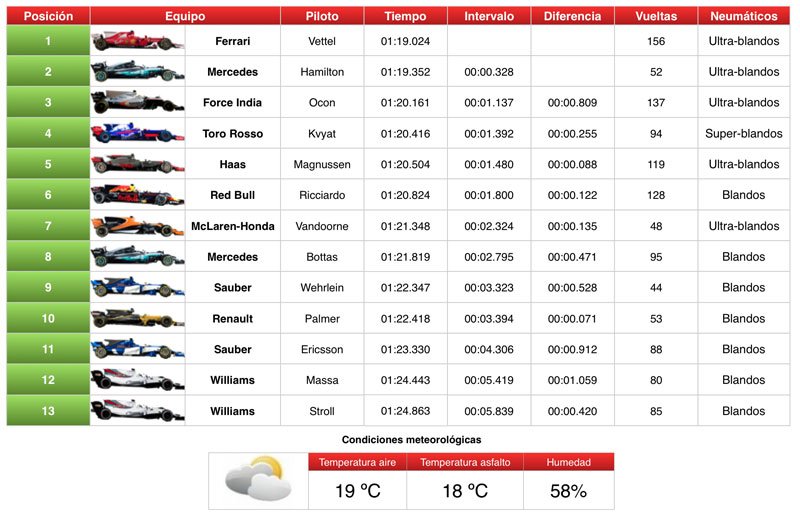Click the Haas team name
Image resolution: width=800 pixels, height=515 pixels.
pos(233,164)
